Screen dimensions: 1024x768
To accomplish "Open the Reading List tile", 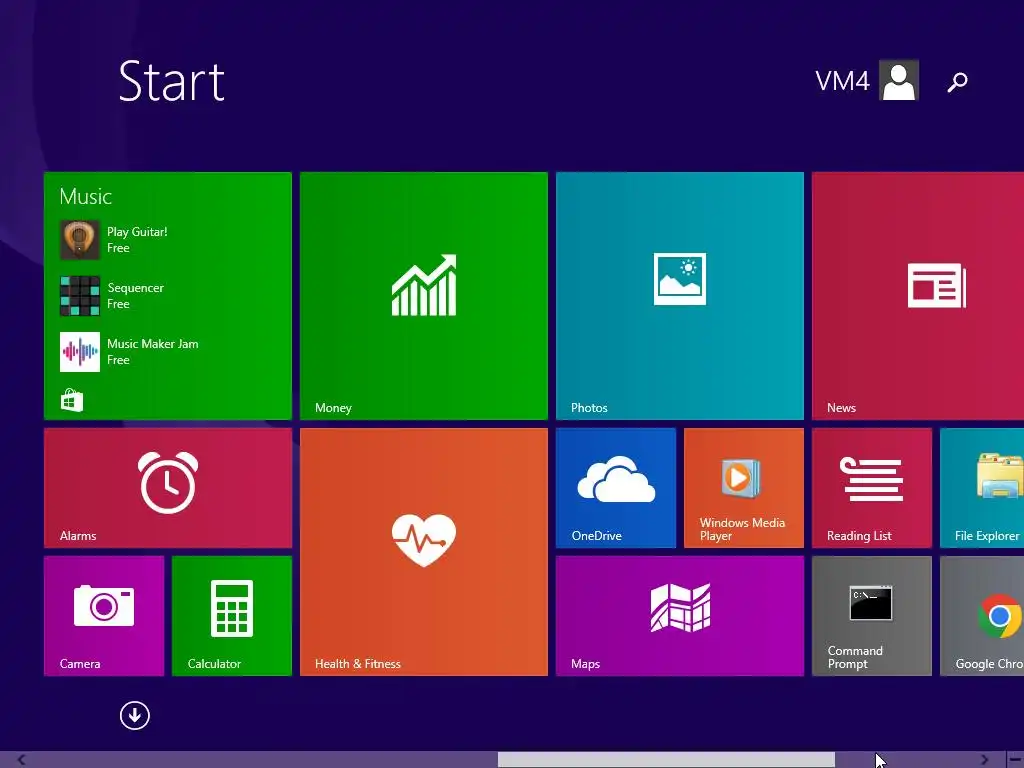I will pos(871,488).
